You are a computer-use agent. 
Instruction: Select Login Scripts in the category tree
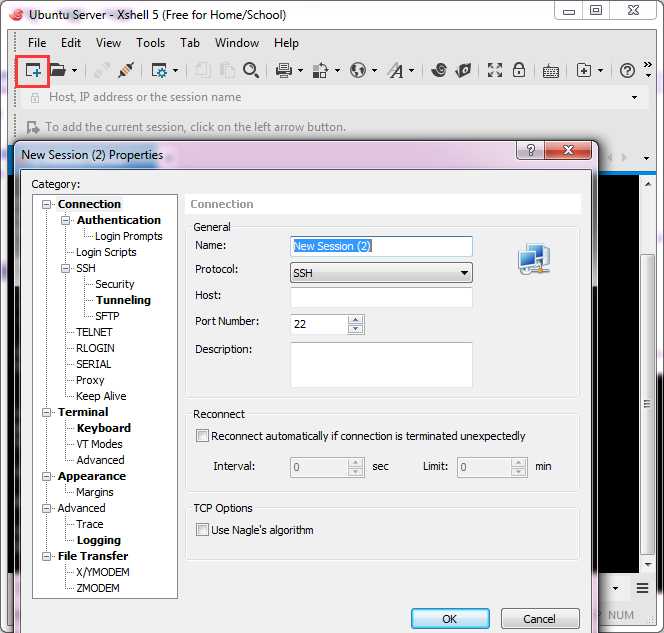point(106,252)
